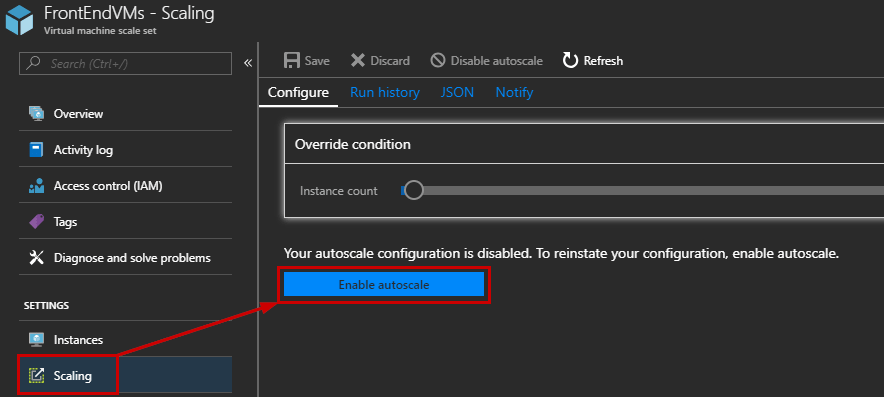Switch to the Configure tab
Viewport: 884px width, 397px height.
coord(298,92)
